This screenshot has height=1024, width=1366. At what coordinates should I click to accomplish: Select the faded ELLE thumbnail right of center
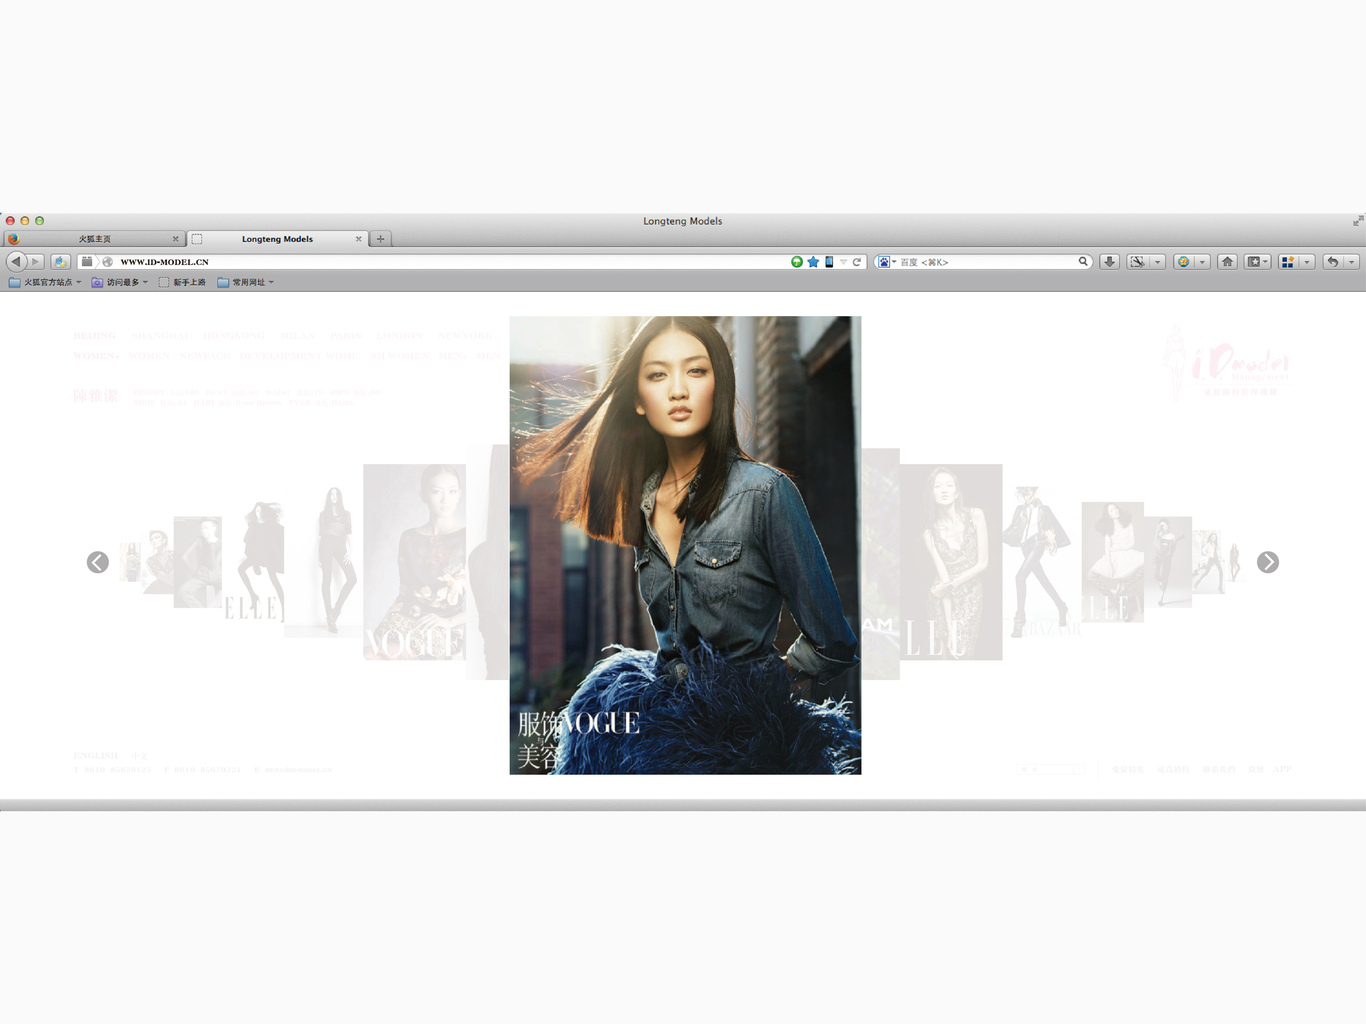pyautogui.click(x=951, y=562)
